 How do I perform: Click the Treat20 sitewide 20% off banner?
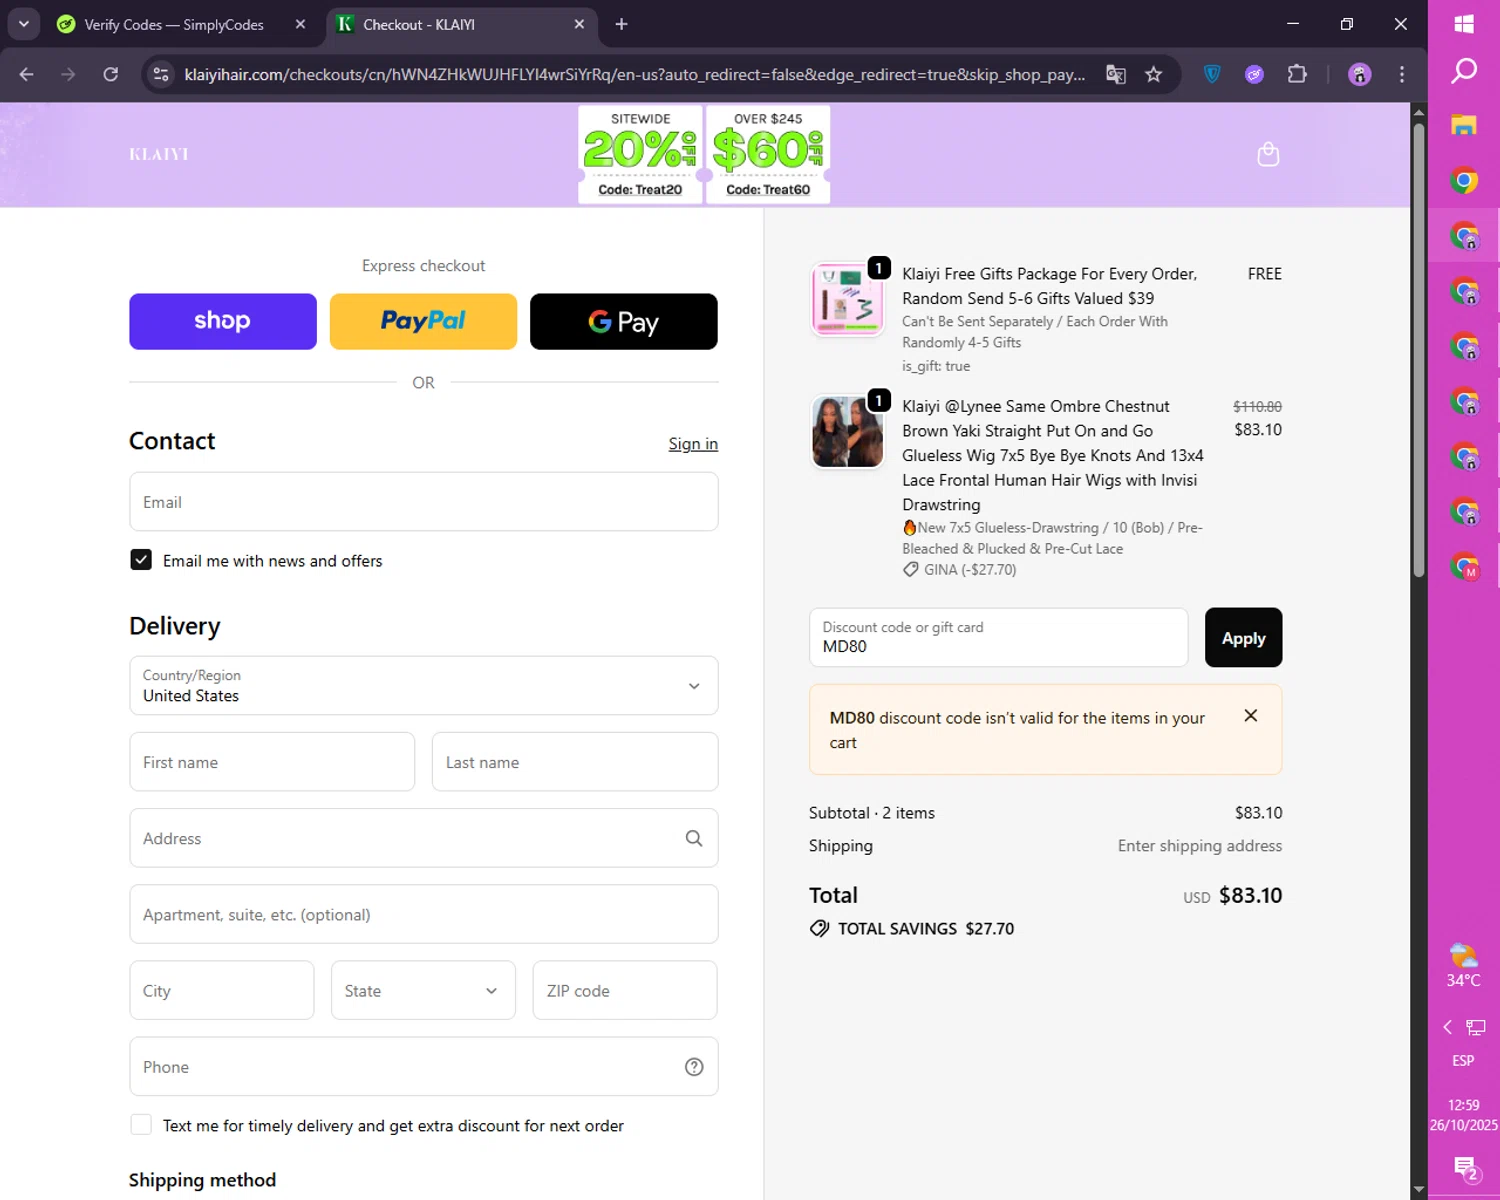pyautogui.click(x=640, y=154)
